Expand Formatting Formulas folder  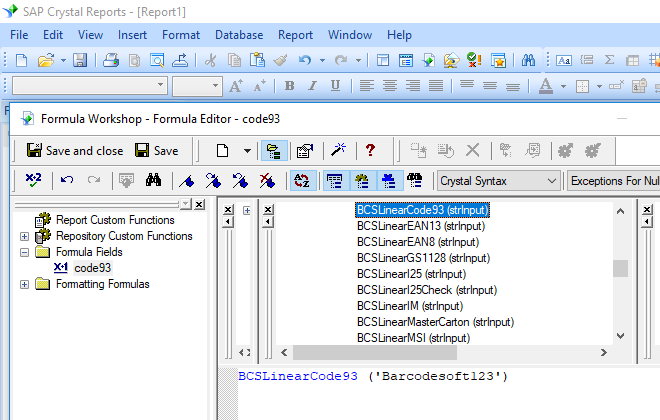pos(24,284)
